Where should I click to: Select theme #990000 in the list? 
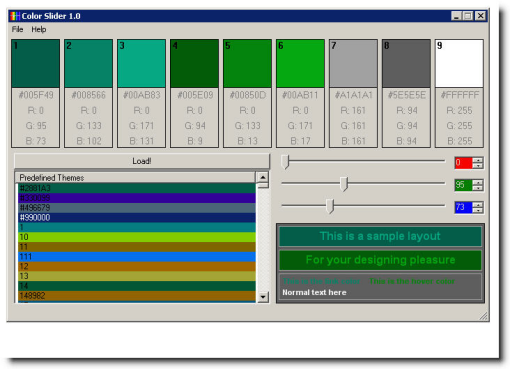pyautogui.click(x=137, y=217)
